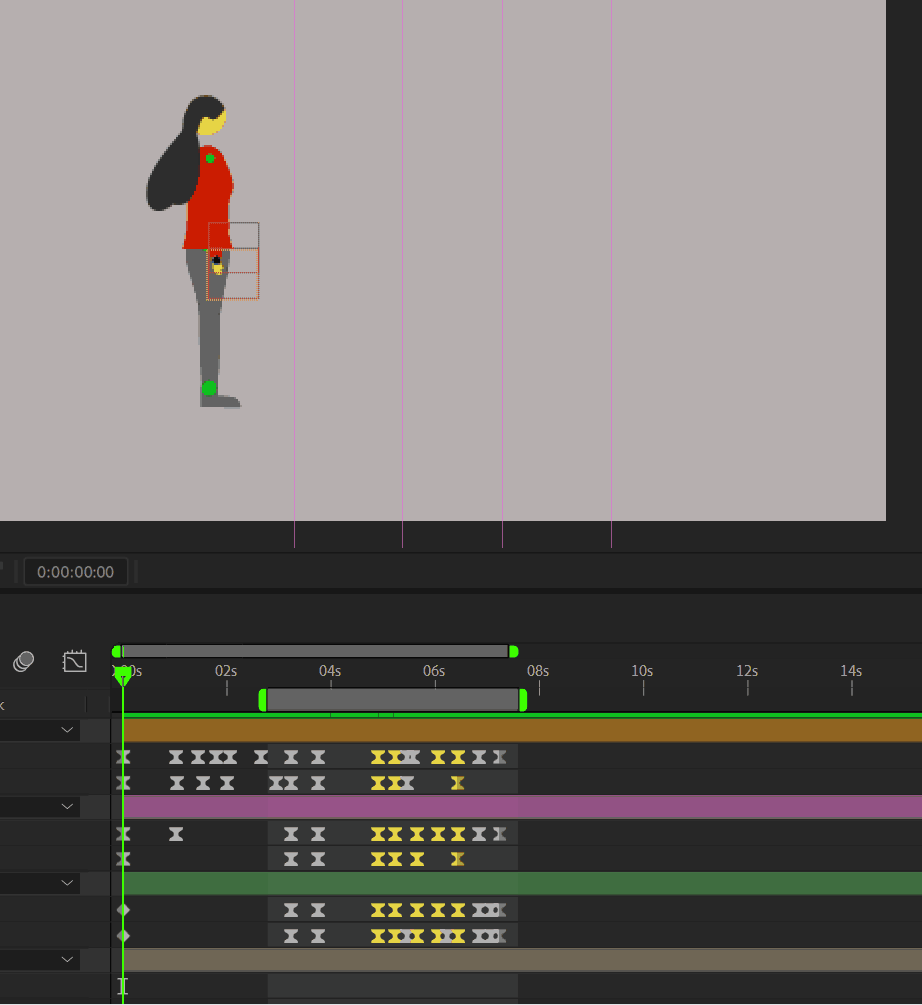Select the work area bar

coord(393,700)
